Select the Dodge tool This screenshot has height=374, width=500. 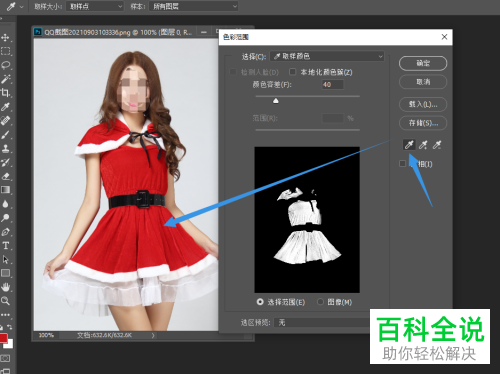[x=5, y=218]
